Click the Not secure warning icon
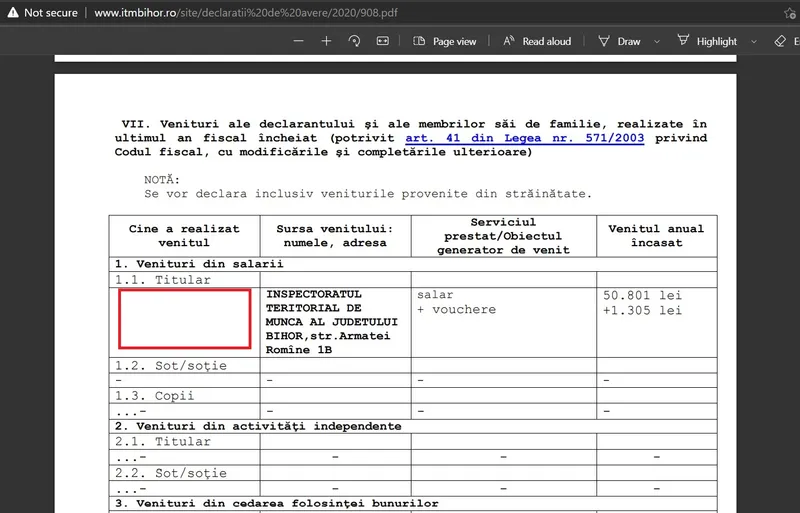 click(12, 13)
